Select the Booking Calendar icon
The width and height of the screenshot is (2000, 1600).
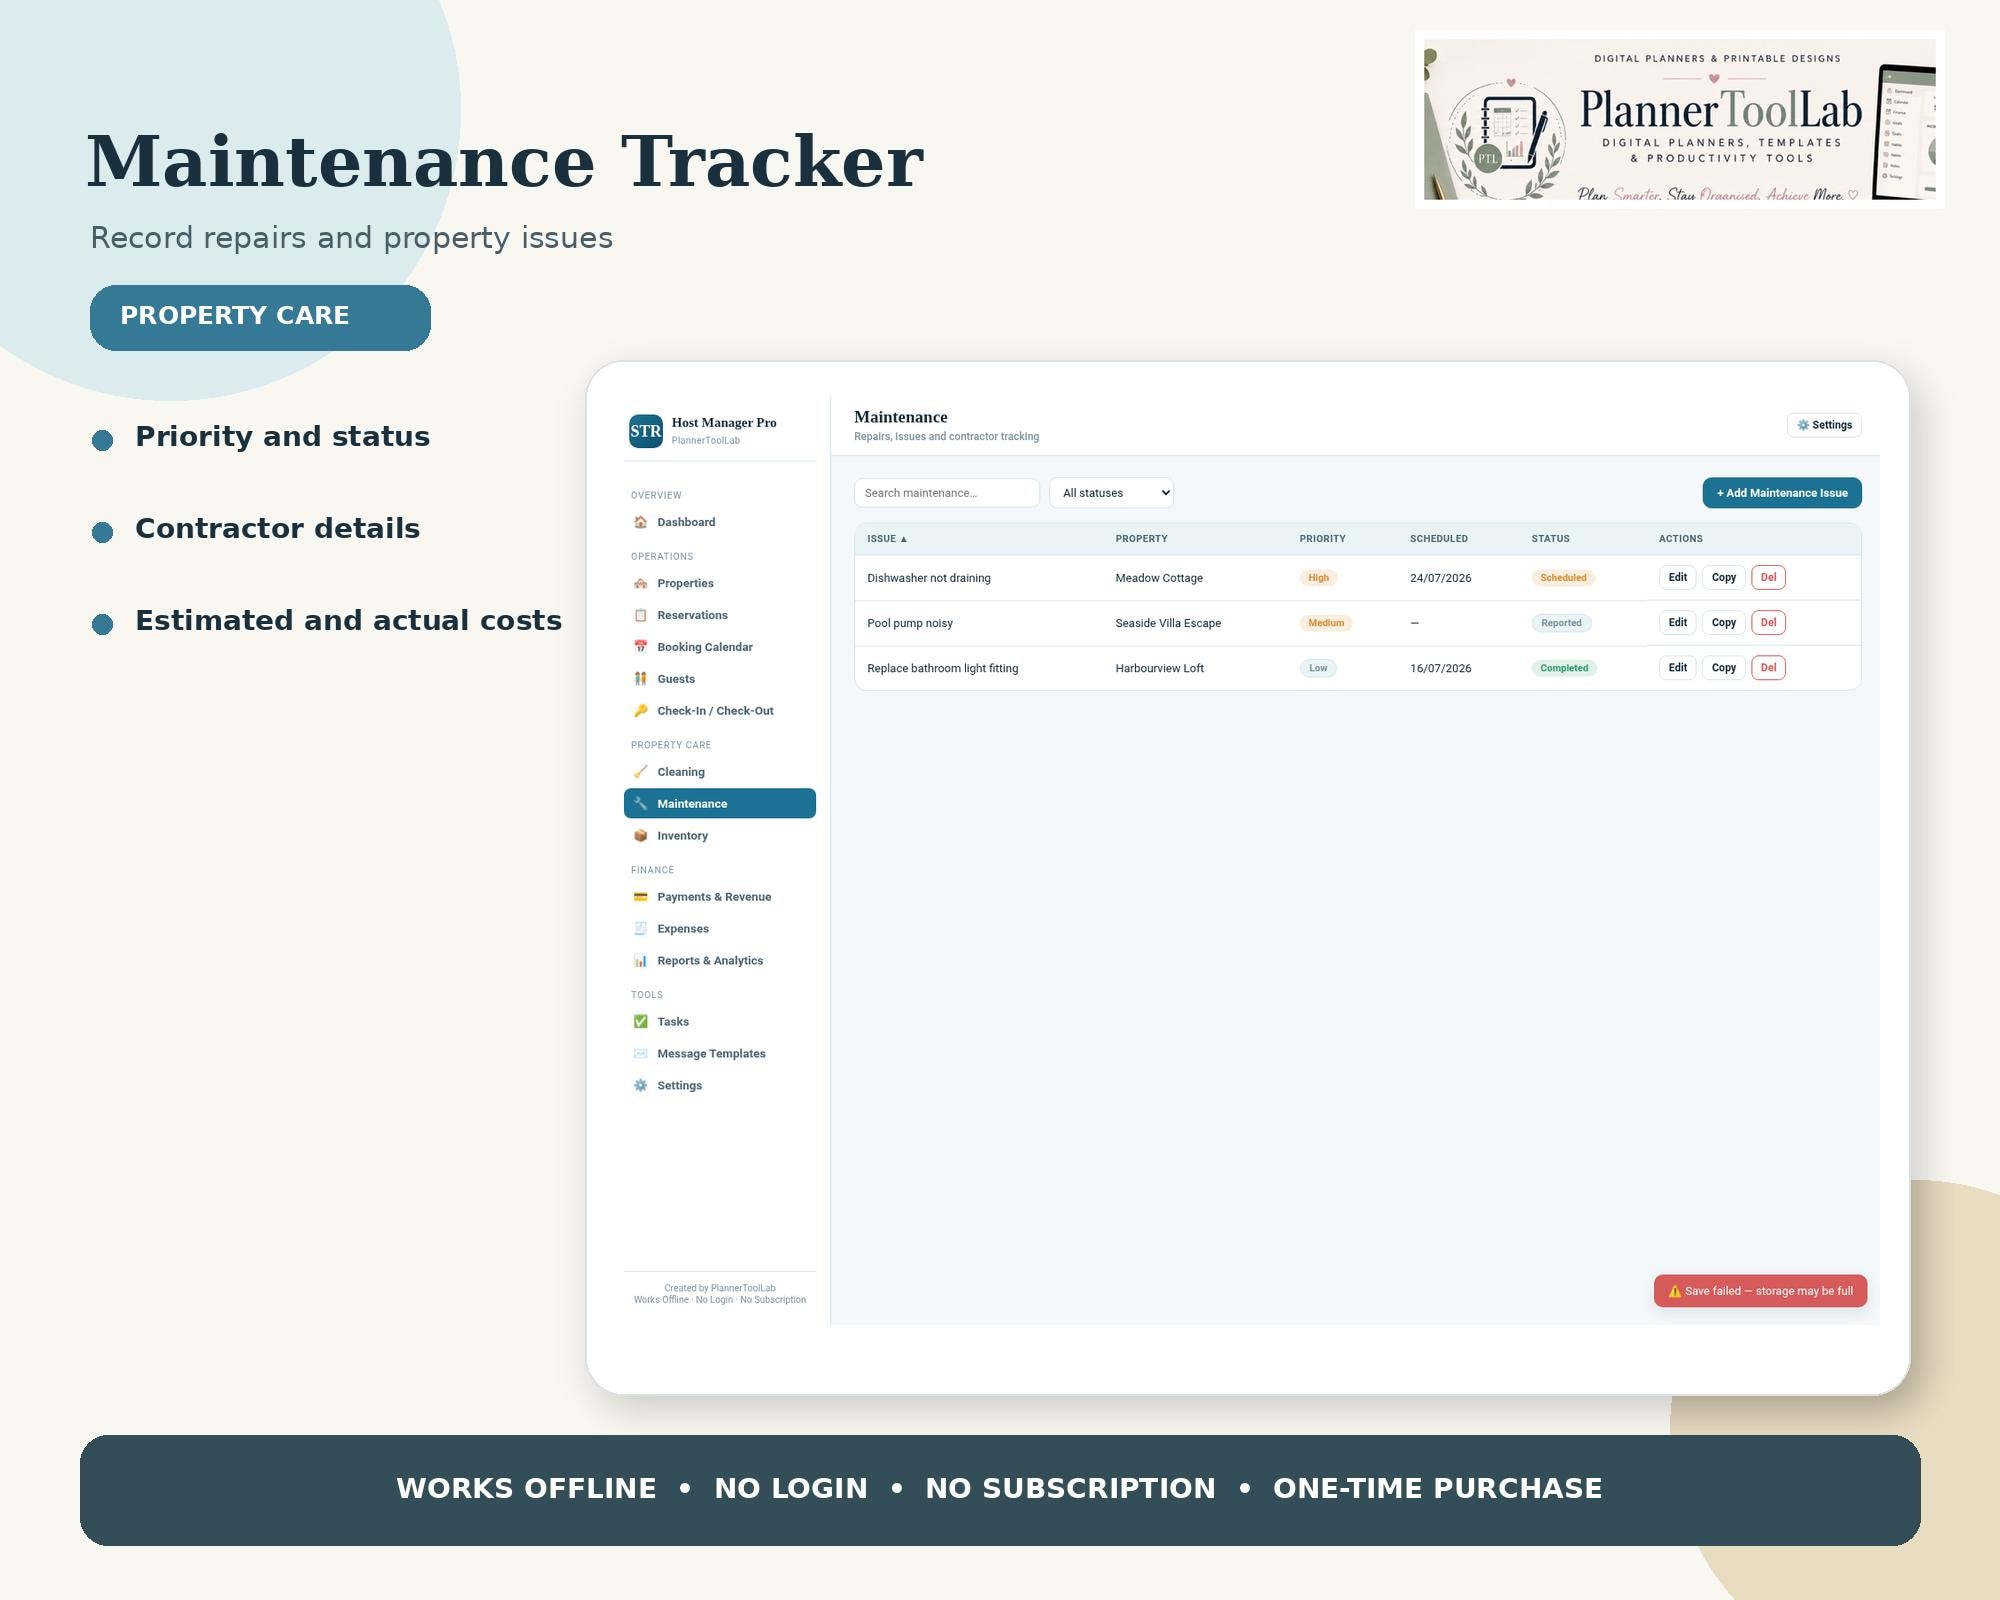[640, 647]
